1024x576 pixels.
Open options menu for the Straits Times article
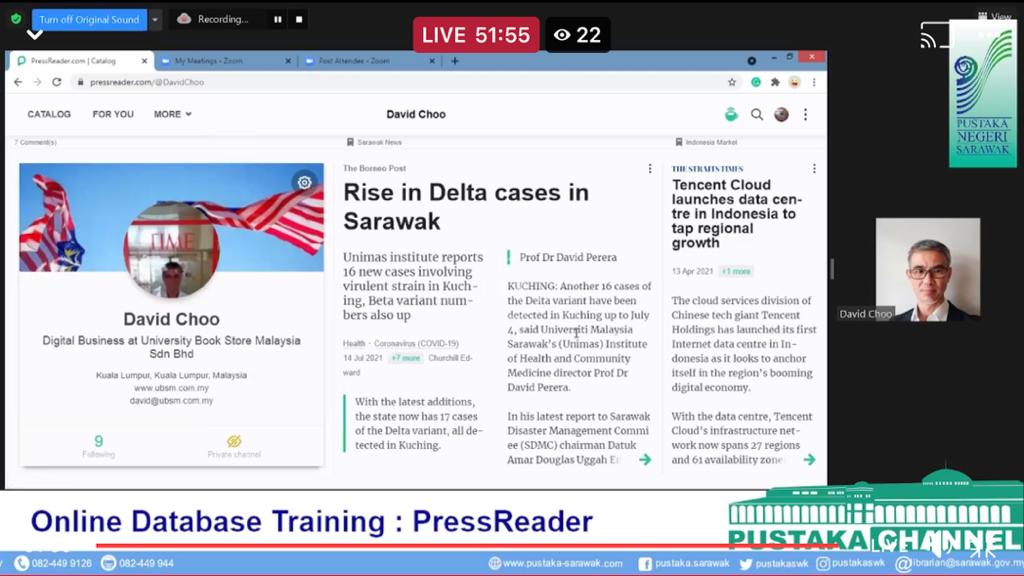click(x=814, y=168)
